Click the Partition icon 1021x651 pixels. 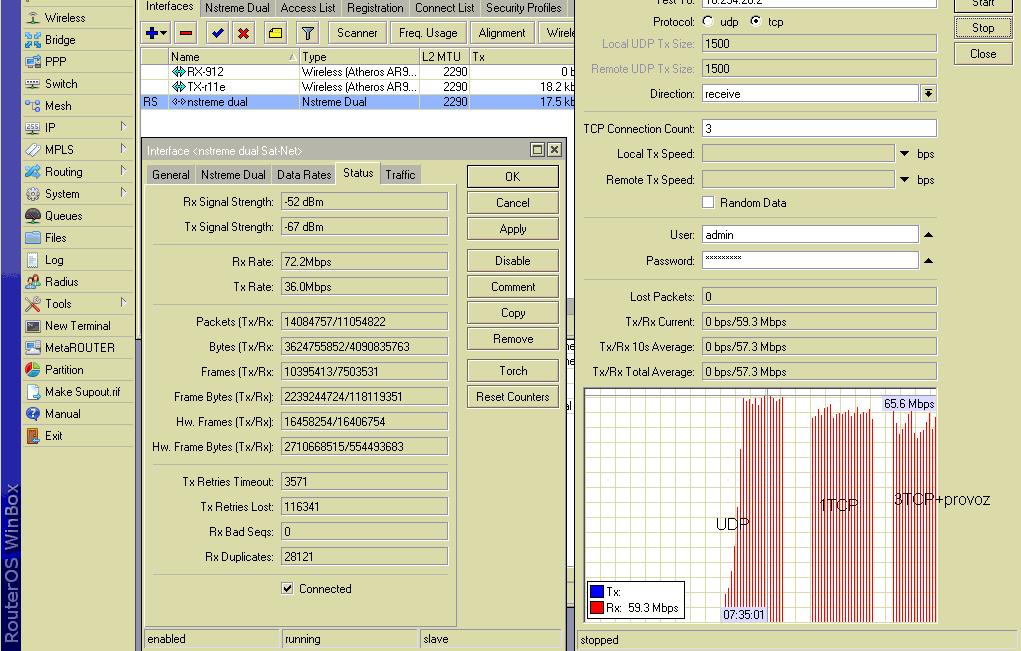click(33, 370)
